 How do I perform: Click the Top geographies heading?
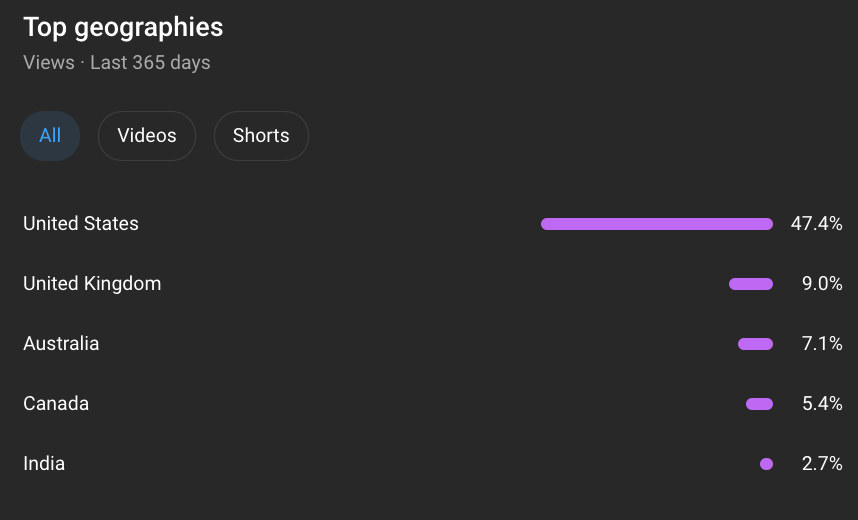pyautogui.click(x=123, y=28)
